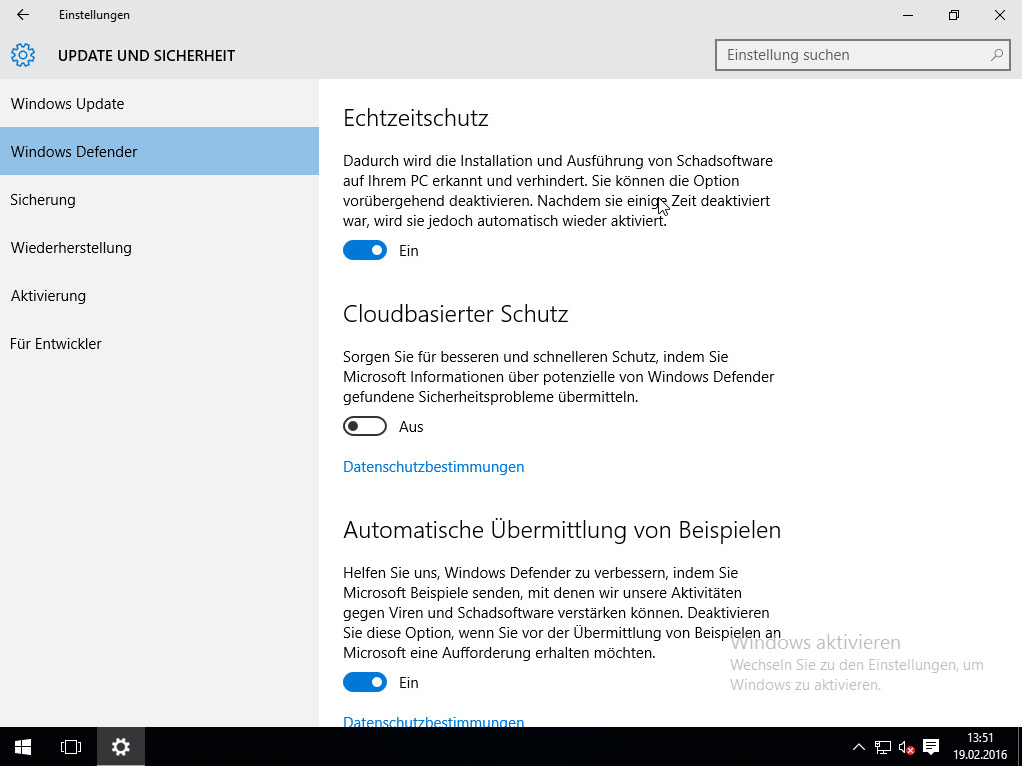Click the settings gear icon in the header

click(x=23, y=55)
